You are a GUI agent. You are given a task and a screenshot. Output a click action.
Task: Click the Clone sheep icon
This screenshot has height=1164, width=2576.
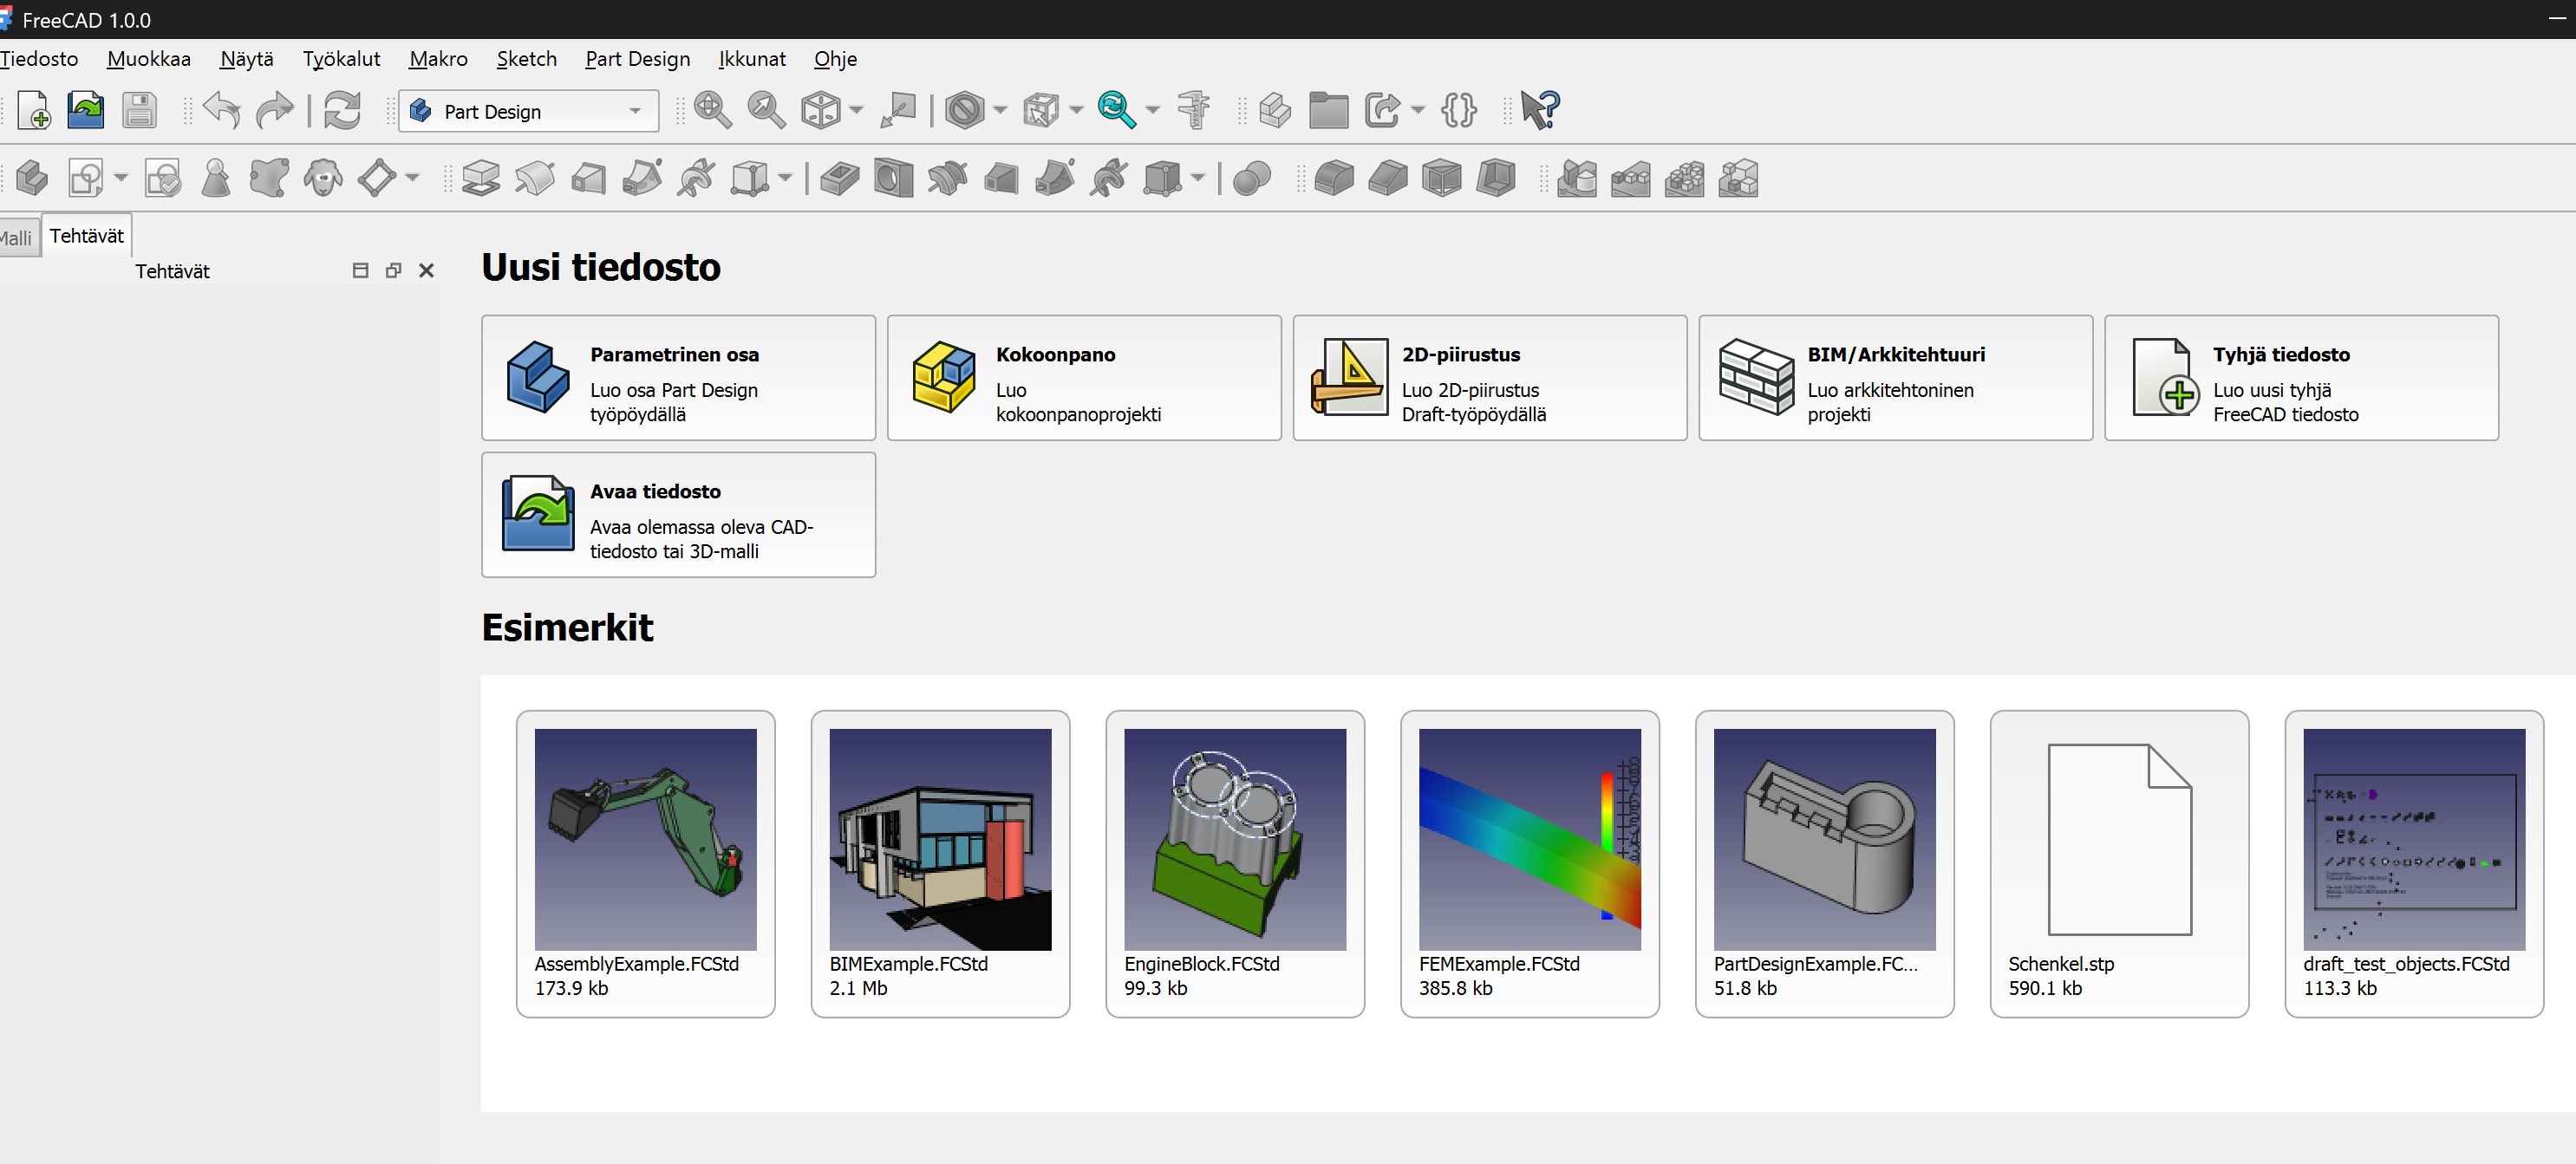(323, 179)
